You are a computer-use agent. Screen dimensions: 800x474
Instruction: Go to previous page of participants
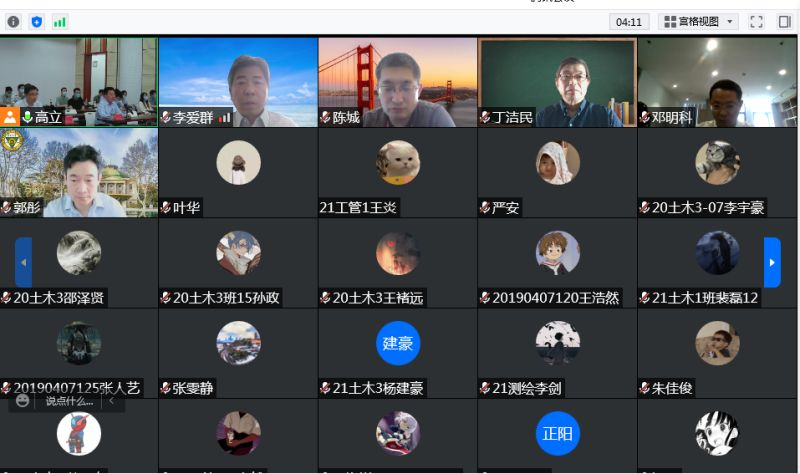pos(23,262)
